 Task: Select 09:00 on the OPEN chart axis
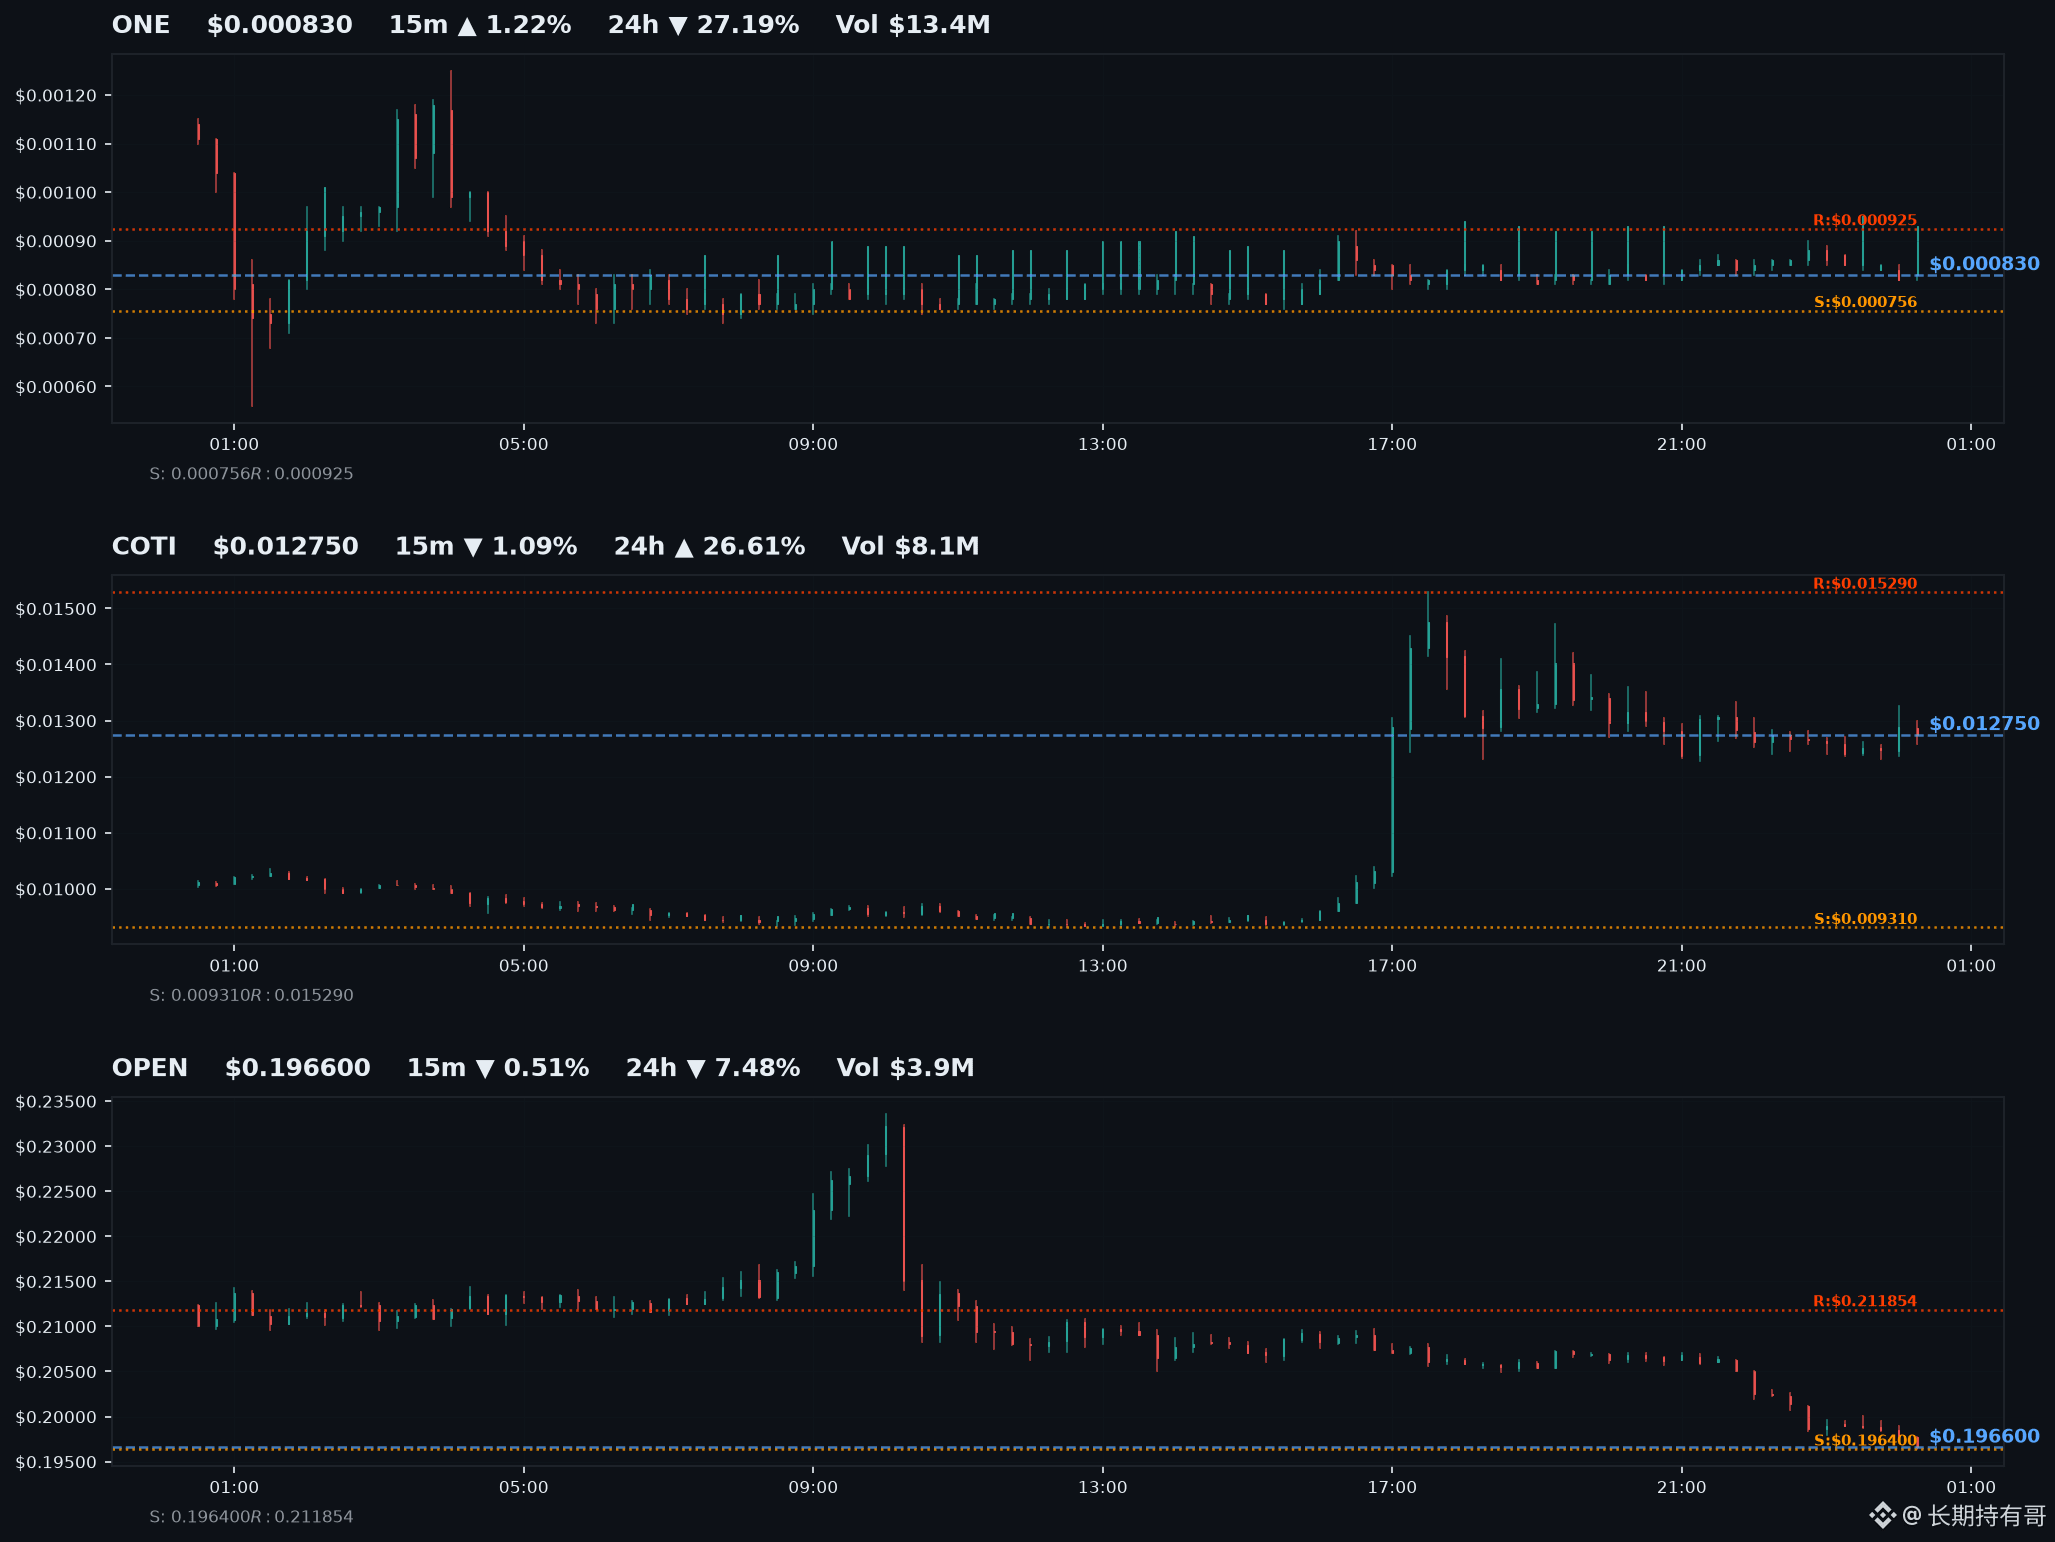click(813, 1488)
